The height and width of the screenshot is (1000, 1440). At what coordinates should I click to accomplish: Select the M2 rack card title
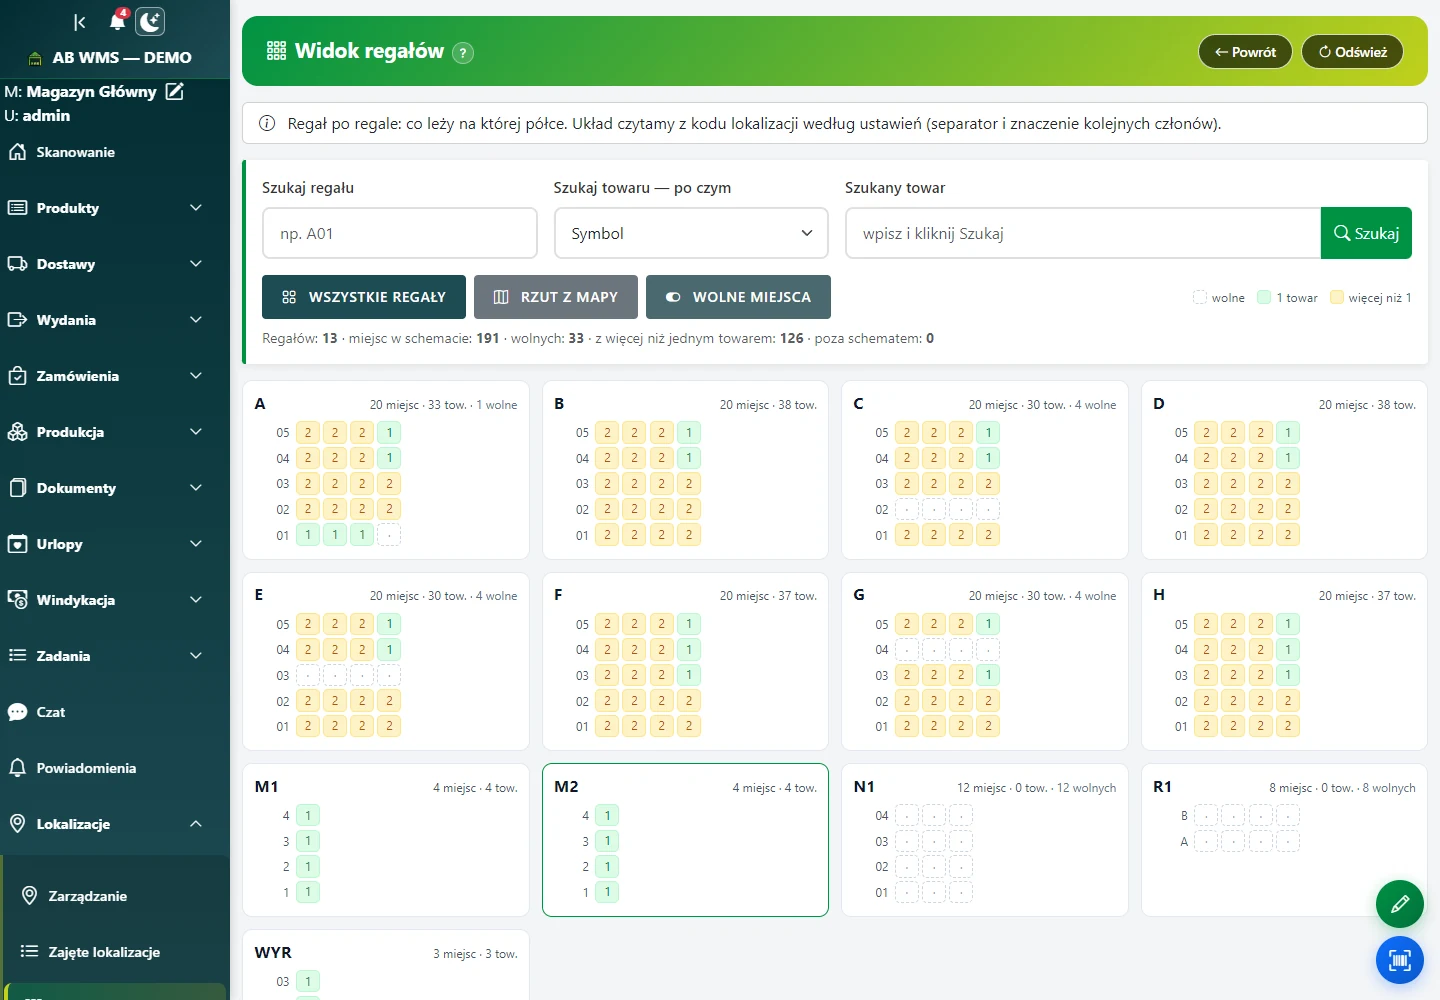click(566, 787)
